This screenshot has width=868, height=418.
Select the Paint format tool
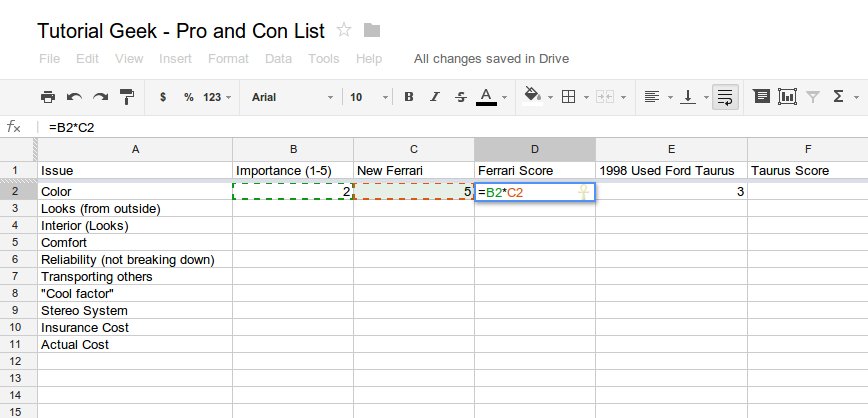pyautogui.click(x=127, y=97)
